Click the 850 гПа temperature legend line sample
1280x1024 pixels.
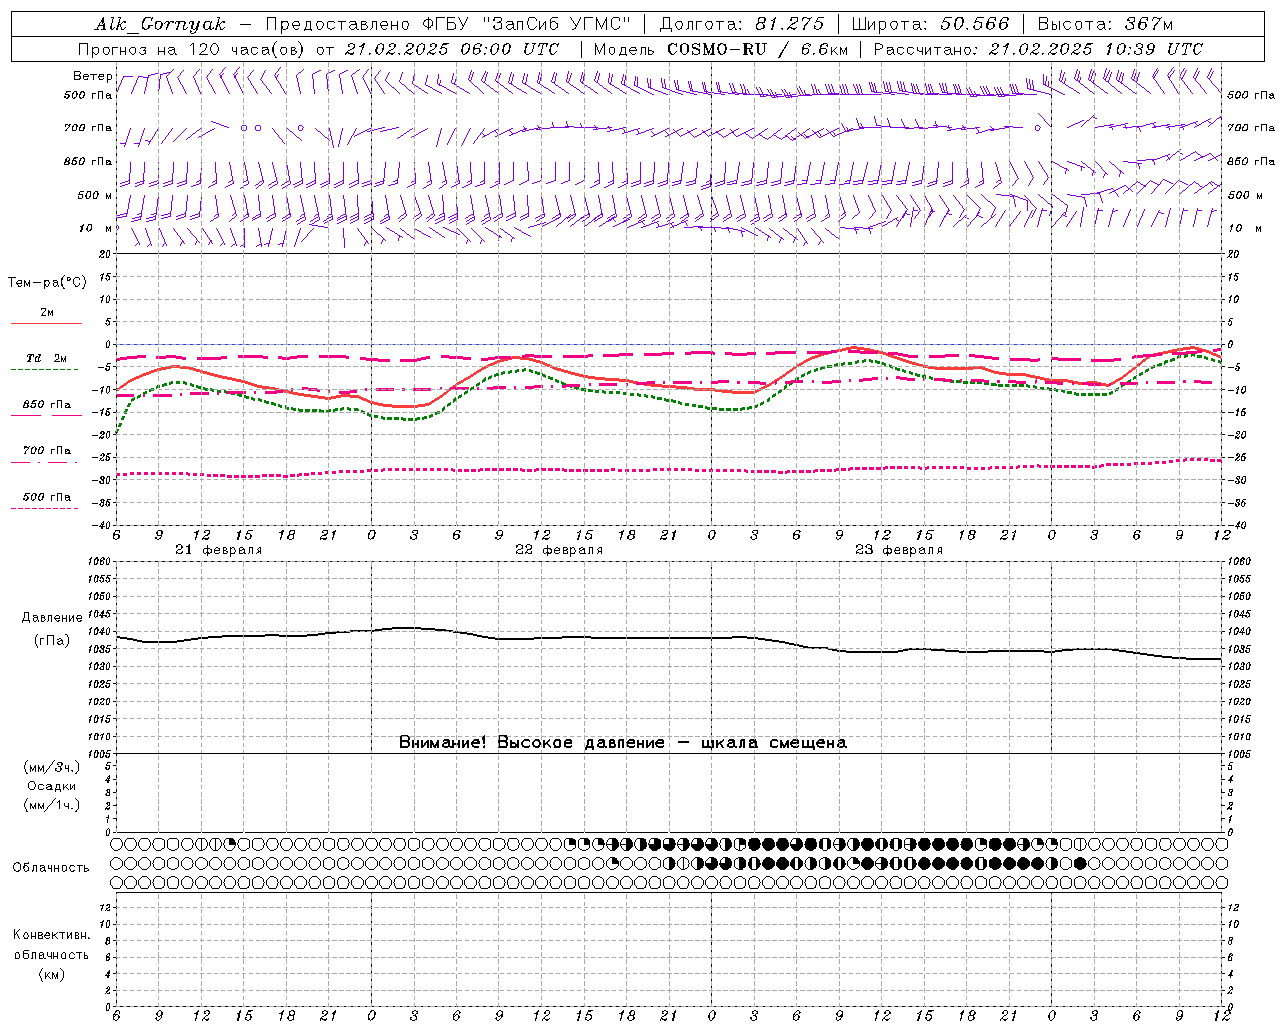46,415
